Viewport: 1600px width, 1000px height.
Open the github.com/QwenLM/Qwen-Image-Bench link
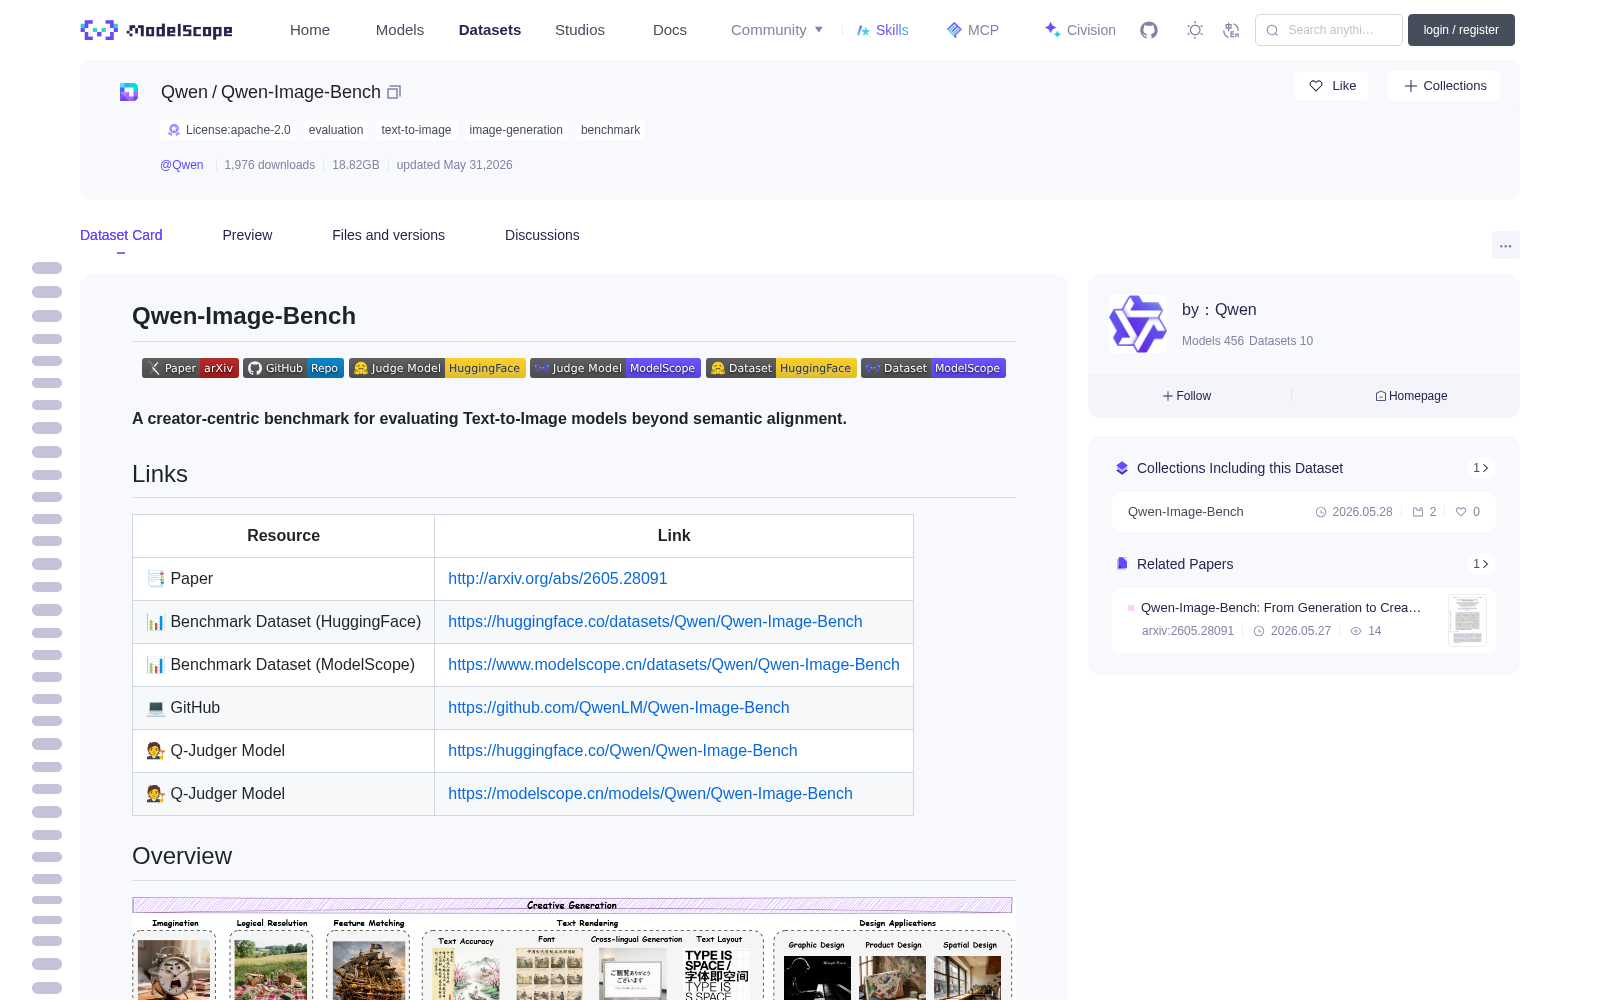619,708
